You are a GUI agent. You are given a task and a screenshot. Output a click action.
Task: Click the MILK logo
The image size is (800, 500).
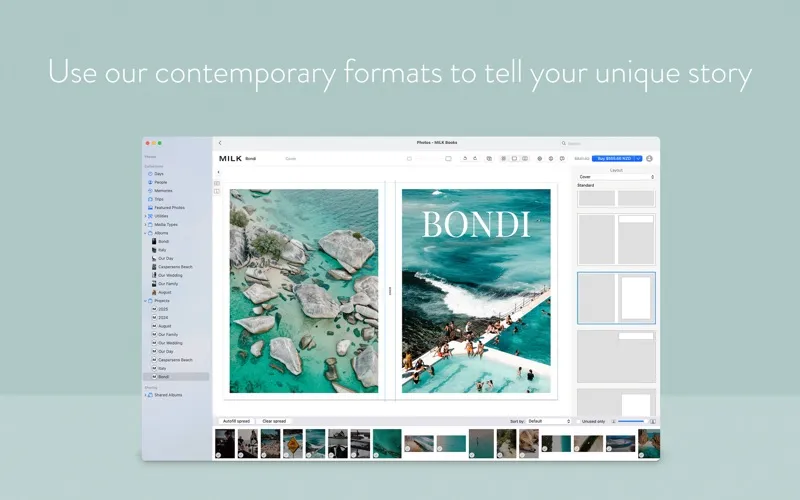coord(231,159)
